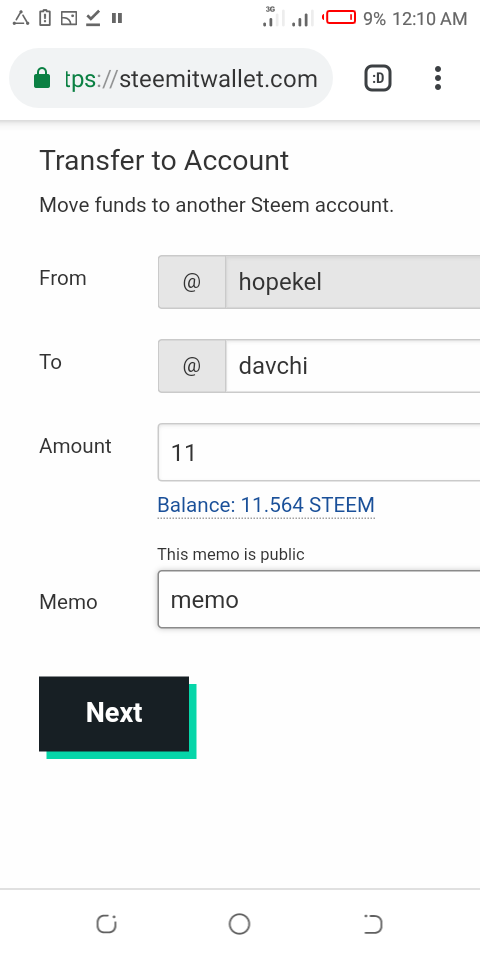
Task: Click the Next button
Action: click(114, 714)
